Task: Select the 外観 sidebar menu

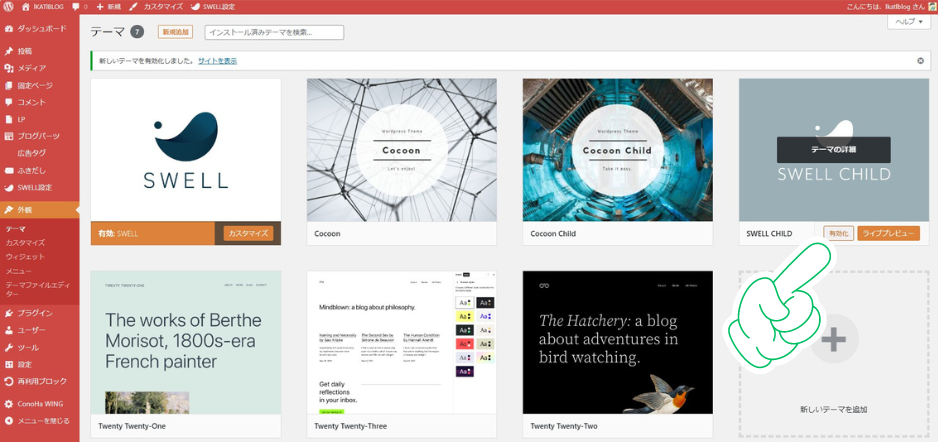Action: pyautogui.click(x=39, y=210)
